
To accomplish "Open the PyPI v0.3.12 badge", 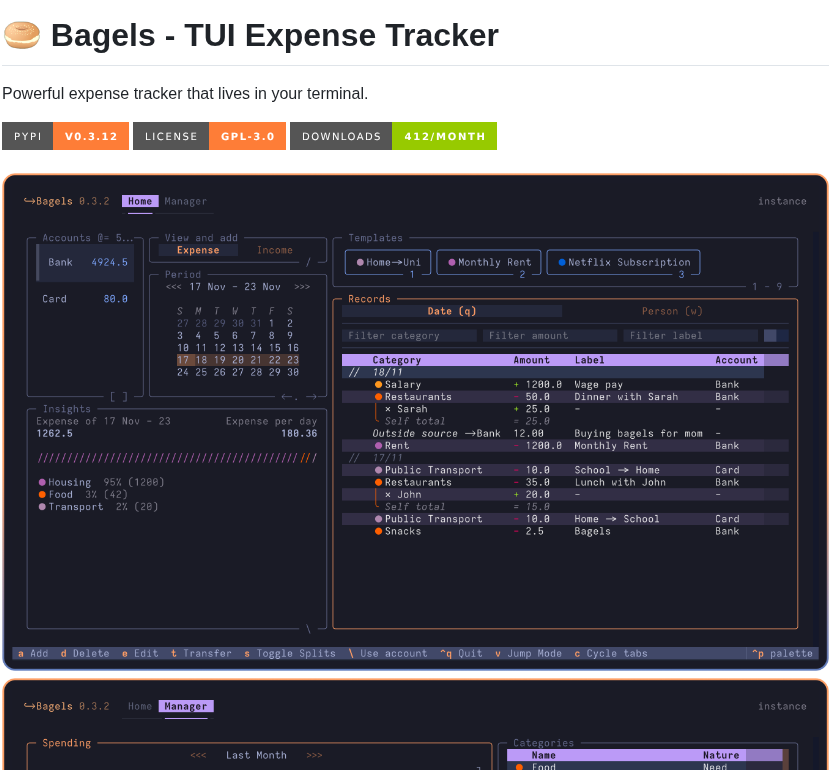I will pyautogui.click(x=66, y=136).
